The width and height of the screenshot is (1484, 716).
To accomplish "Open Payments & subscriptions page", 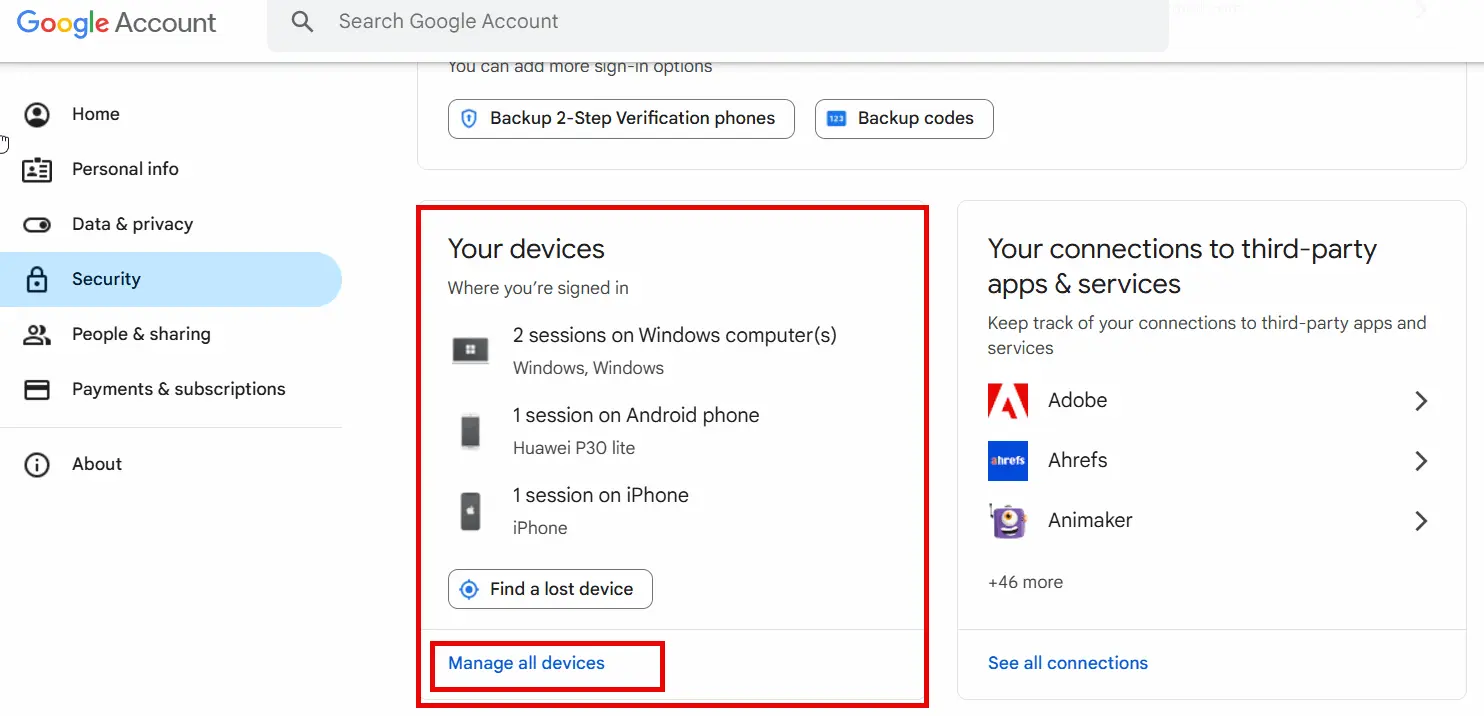I will [x=178, y=390].
